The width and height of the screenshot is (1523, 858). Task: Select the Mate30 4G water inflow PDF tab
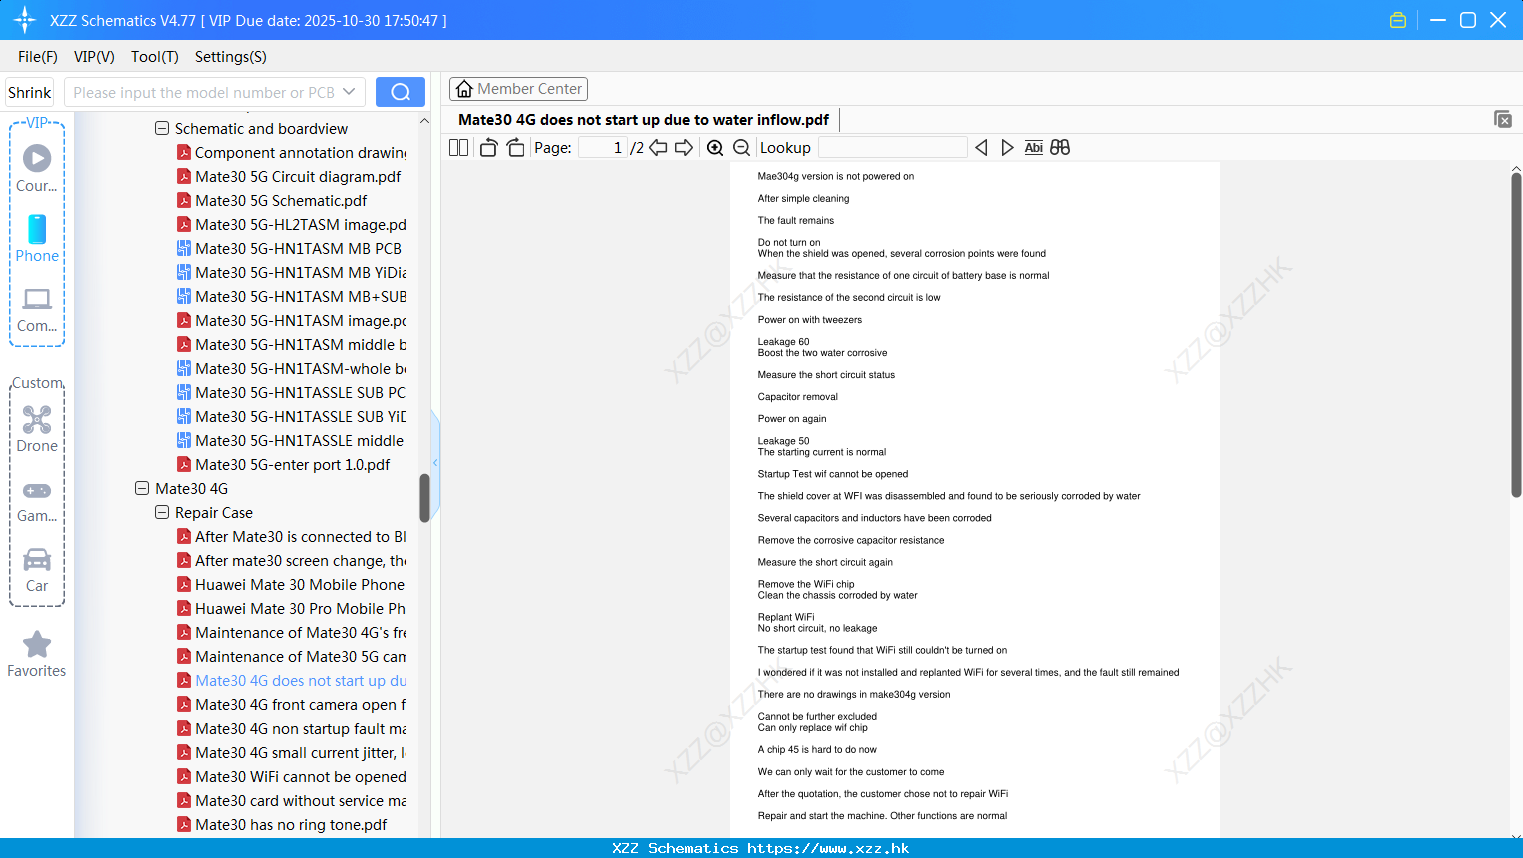tap(644, 120)
